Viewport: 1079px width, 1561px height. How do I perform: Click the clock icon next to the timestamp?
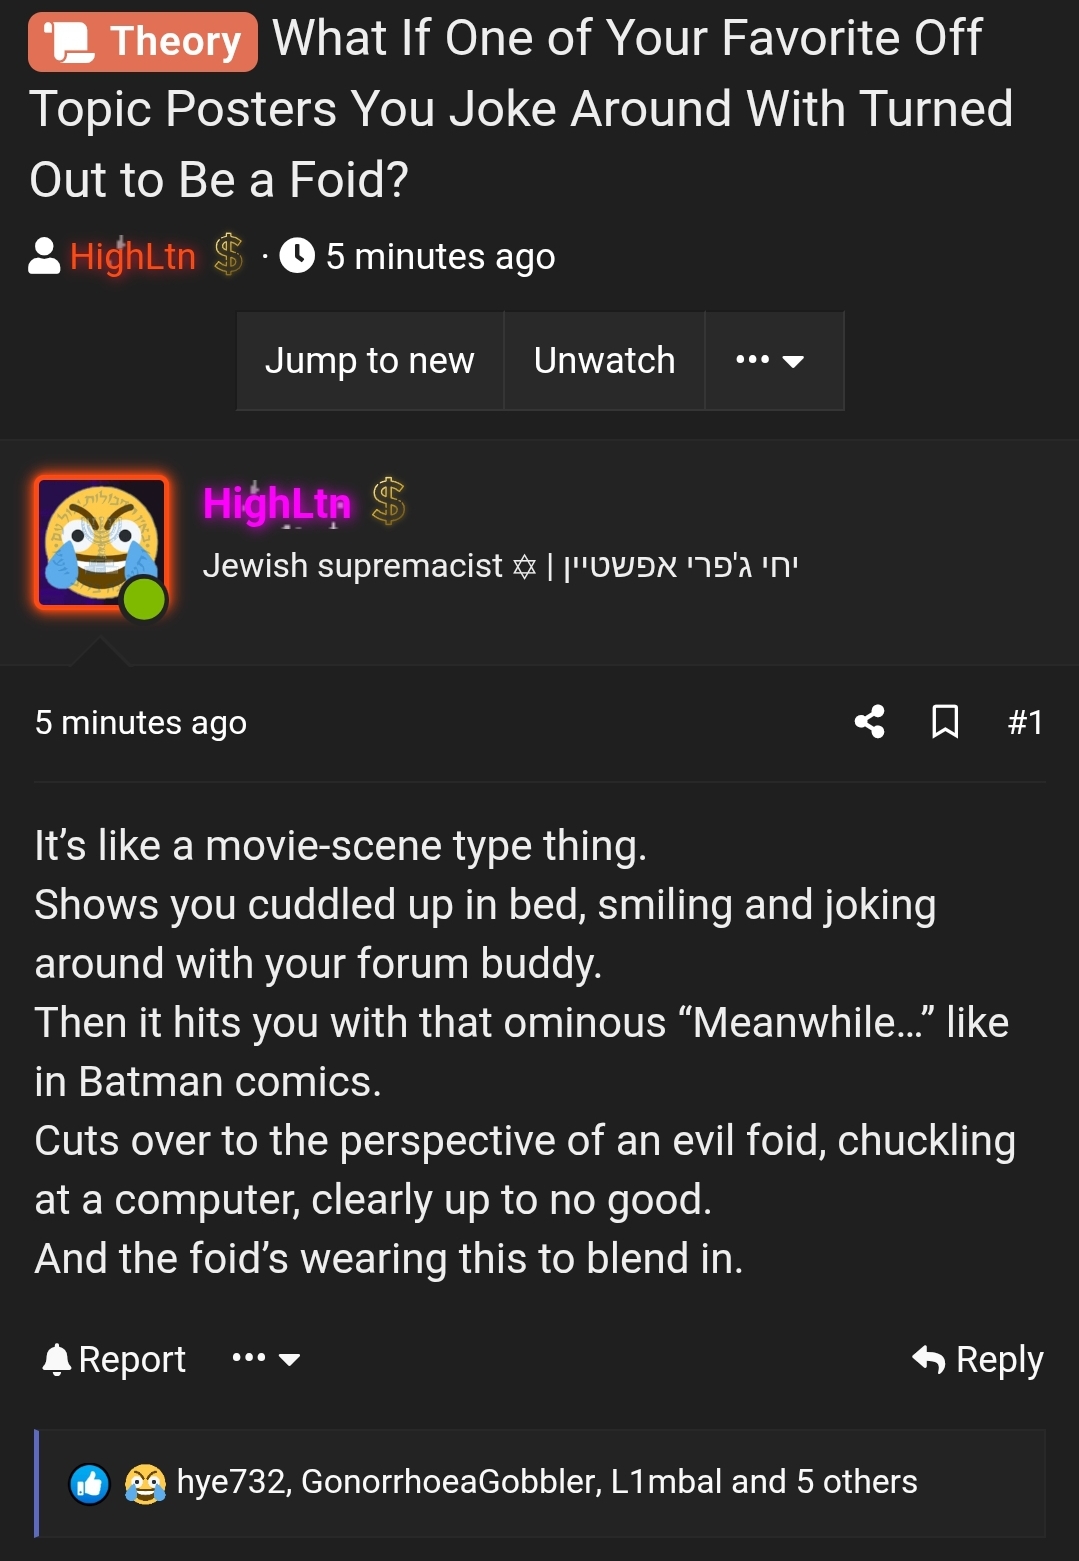[297, 255]
